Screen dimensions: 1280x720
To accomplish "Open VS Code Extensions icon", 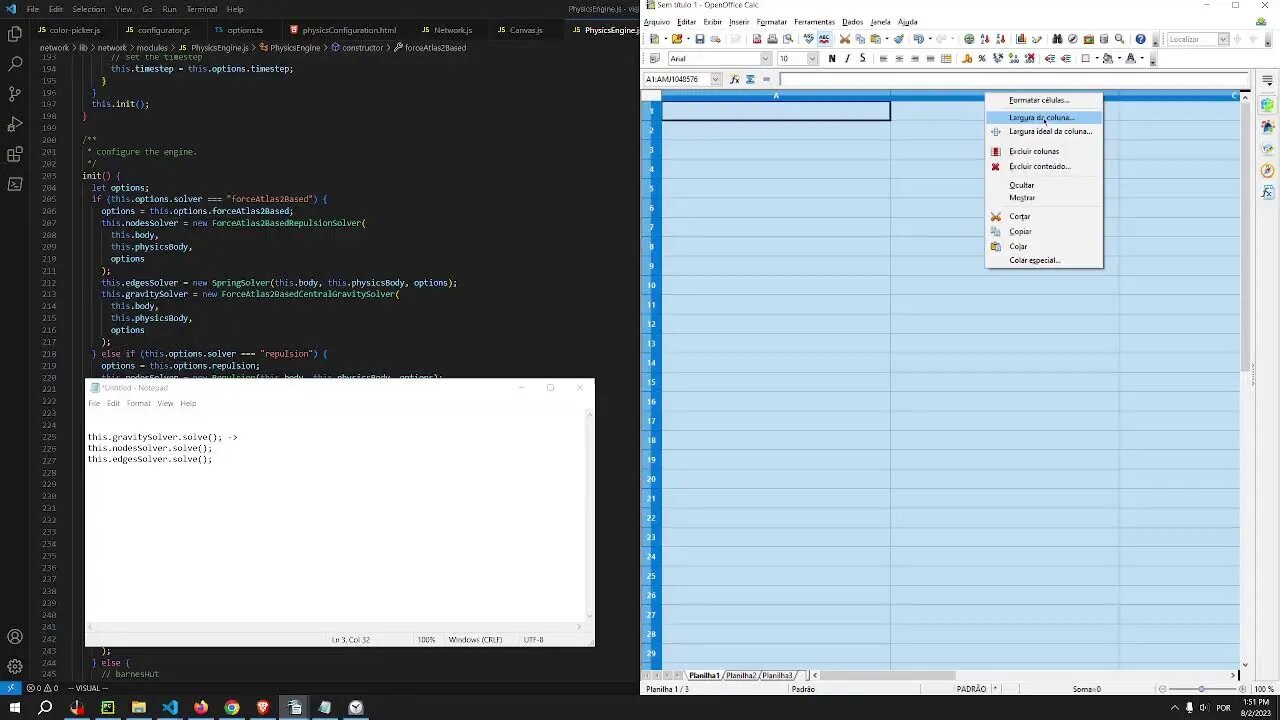I will coord(15,154).
